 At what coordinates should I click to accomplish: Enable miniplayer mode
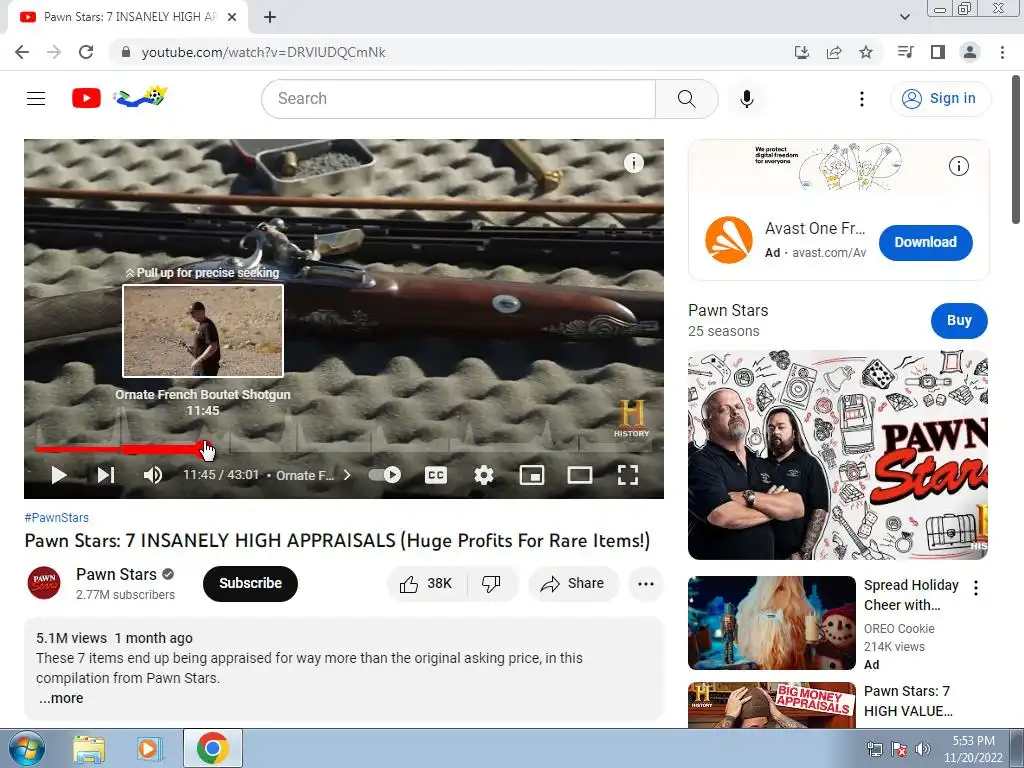pyautogui.click(x=532, y=475)
